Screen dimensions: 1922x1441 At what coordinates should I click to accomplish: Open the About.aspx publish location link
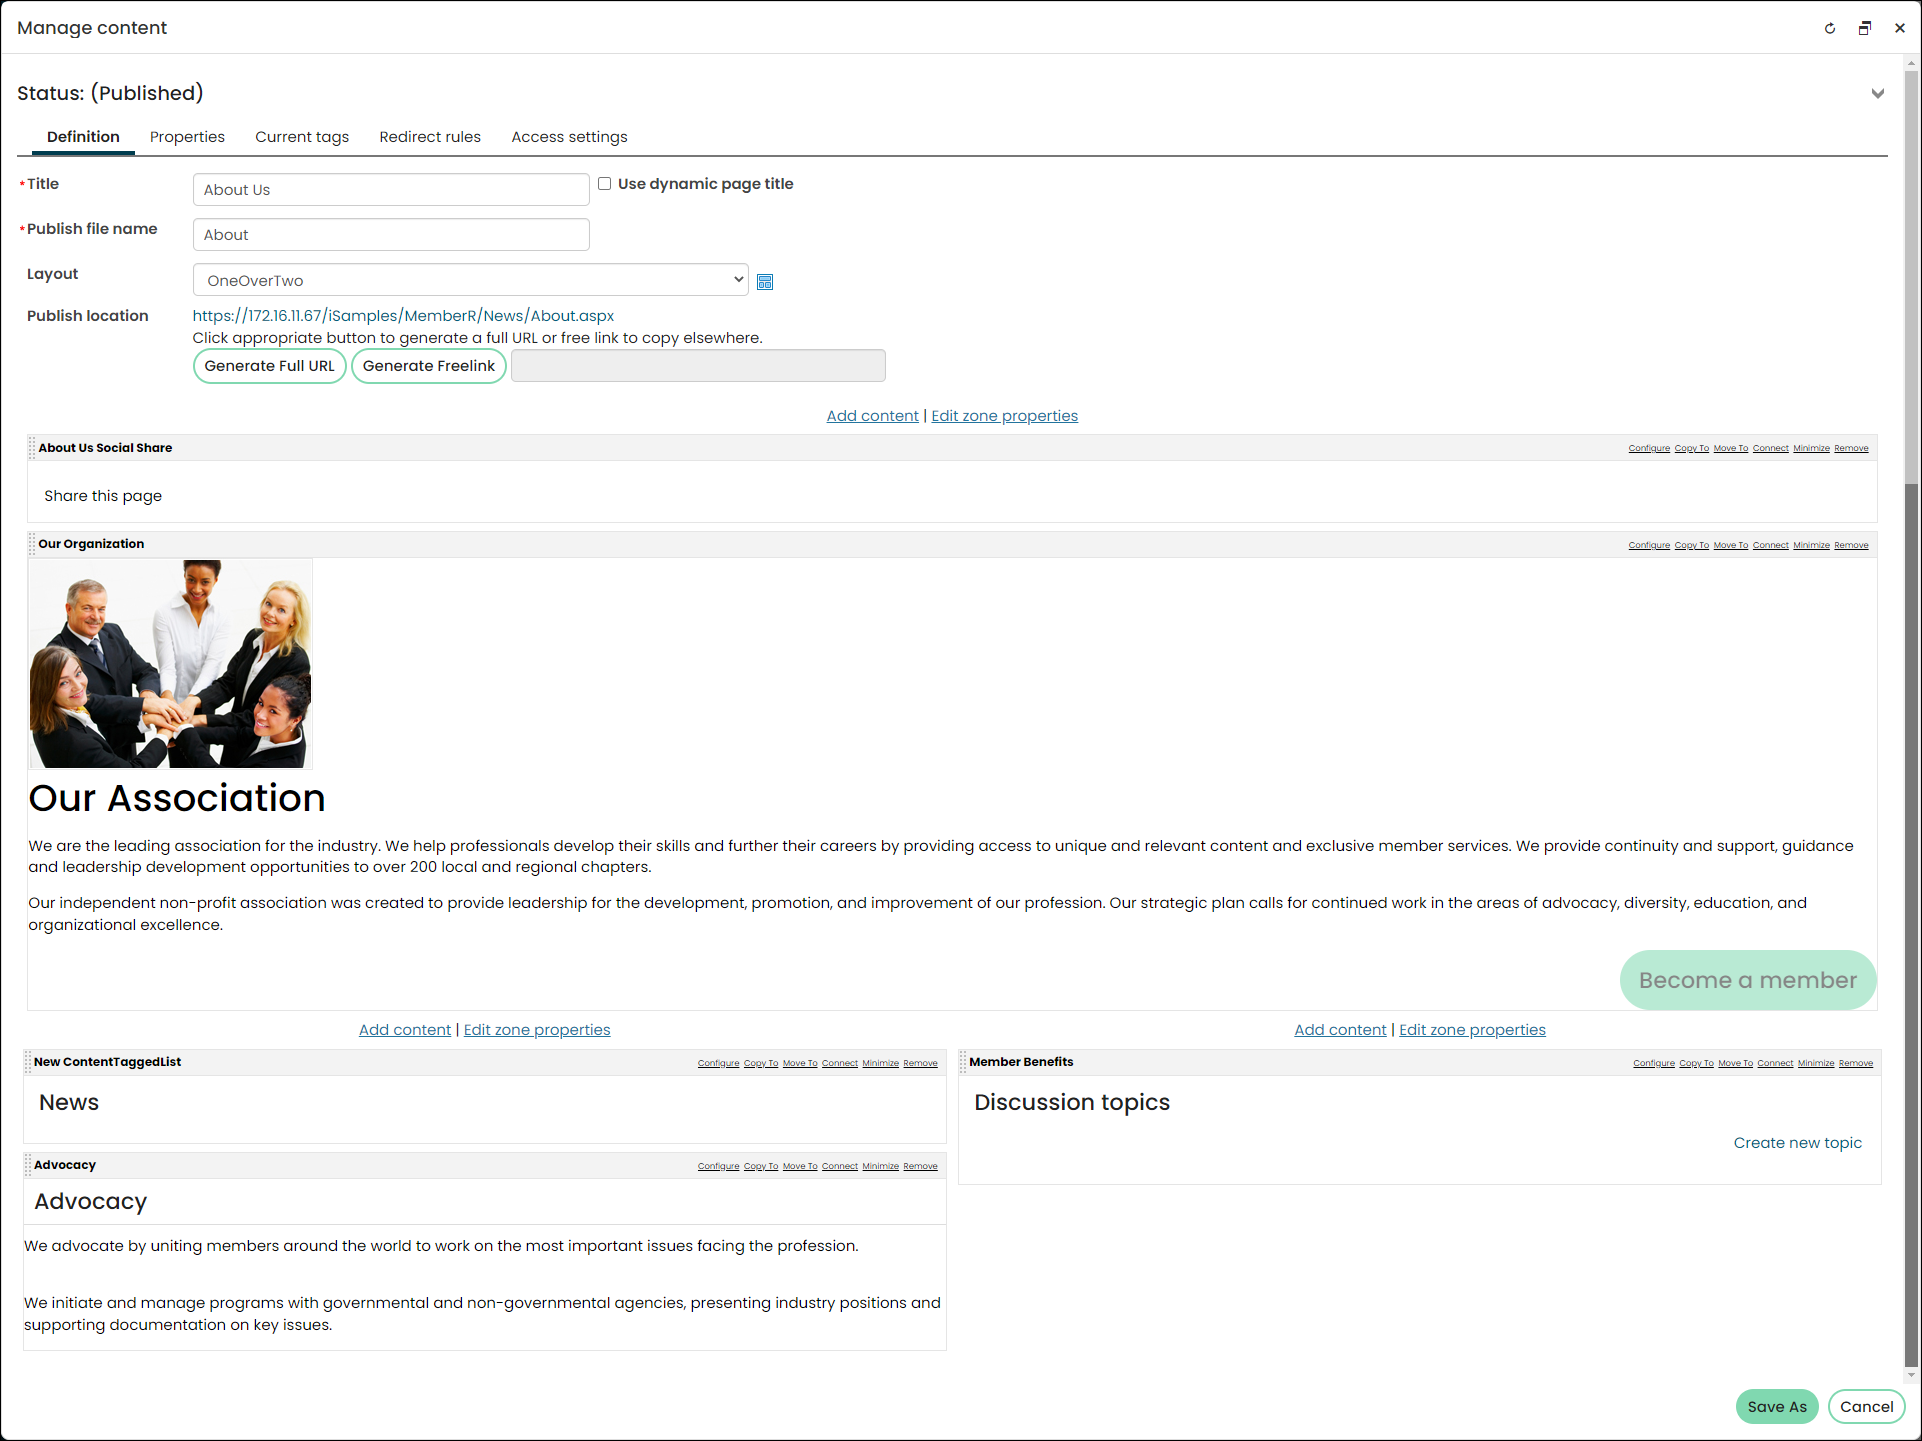[x=403, y=316]
